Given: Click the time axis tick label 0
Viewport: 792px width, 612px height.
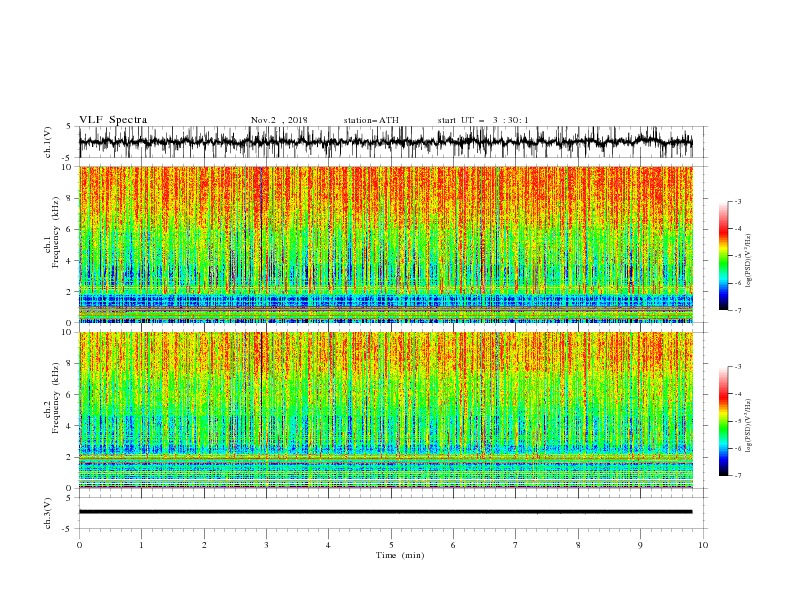Looking at the screenshot, I should click(79, 545).
